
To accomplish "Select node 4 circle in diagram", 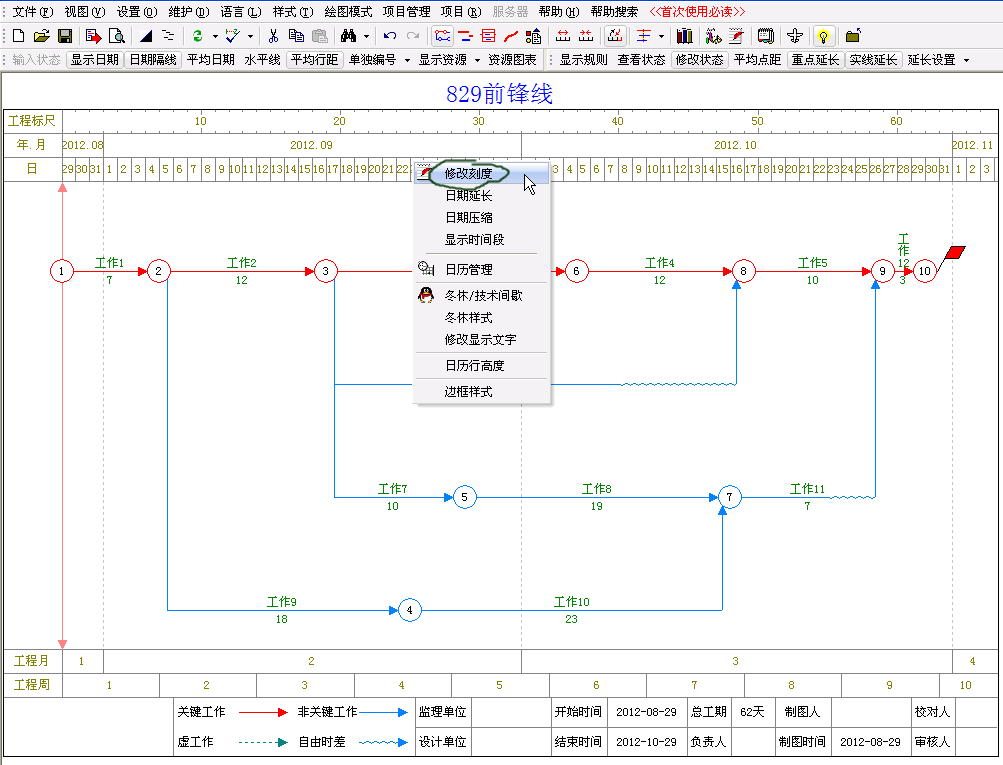I will 409,610.
